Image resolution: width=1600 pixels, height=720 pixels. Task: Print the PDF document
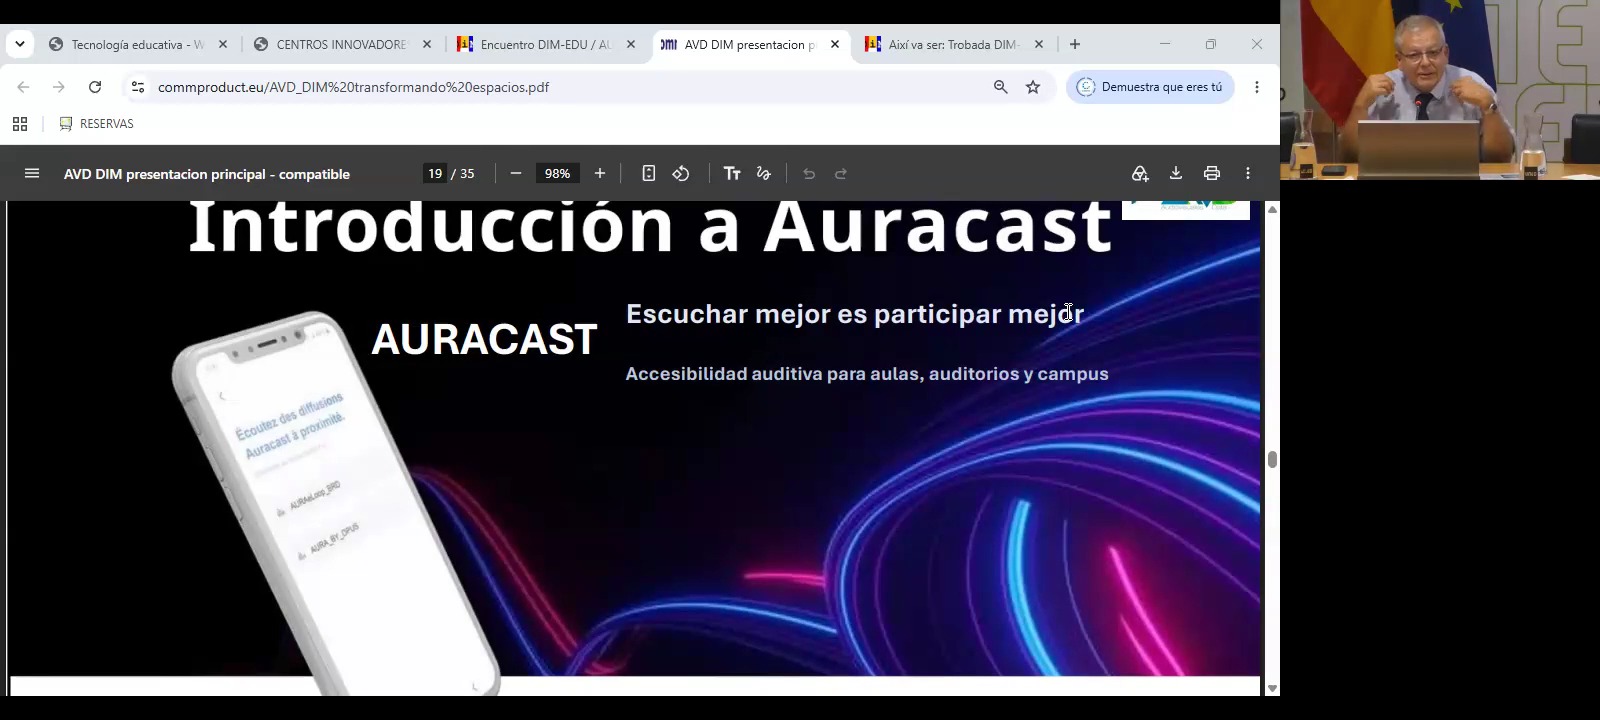[x=1212, y=173]
